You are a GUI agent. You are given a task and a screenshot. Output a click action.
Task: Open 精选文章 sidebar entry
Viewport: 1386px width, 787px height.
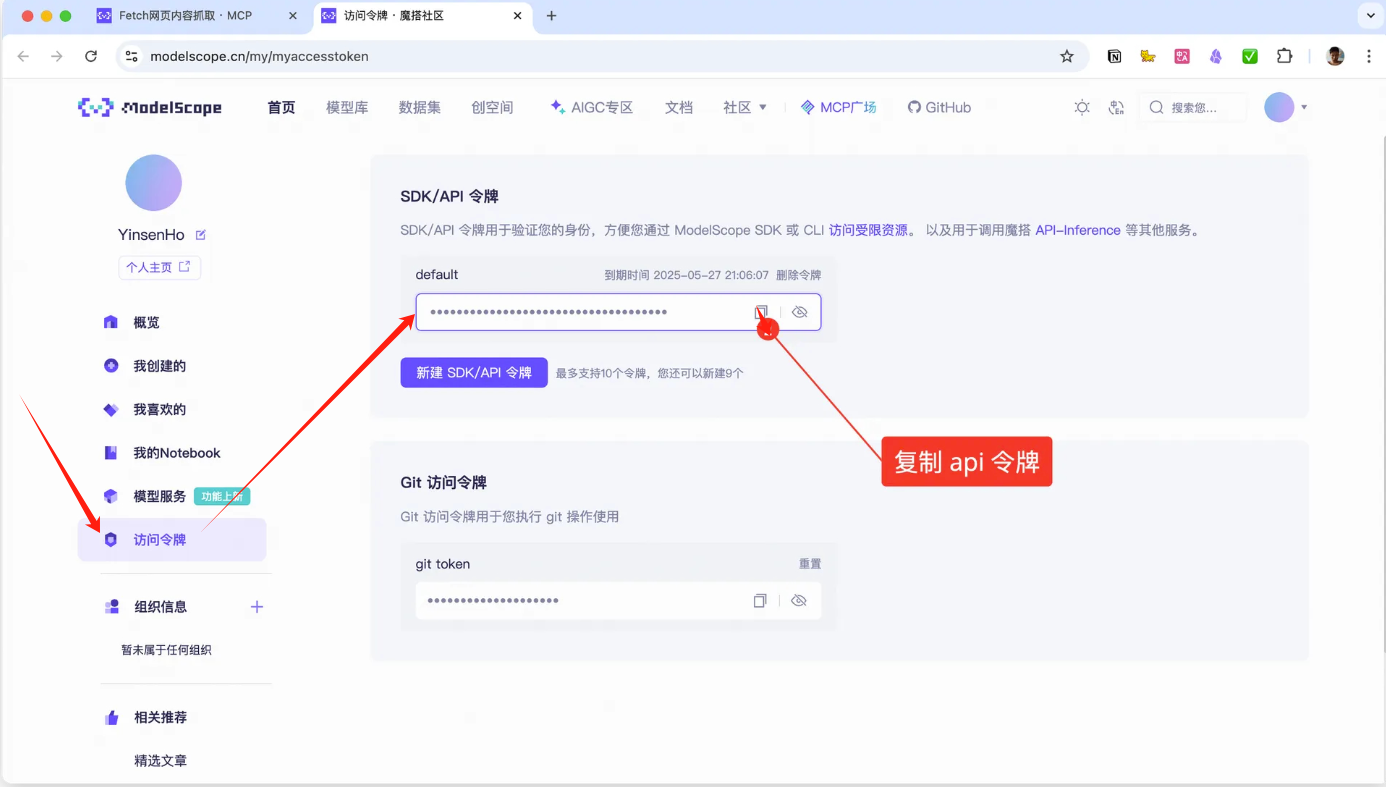click(160, 761)
